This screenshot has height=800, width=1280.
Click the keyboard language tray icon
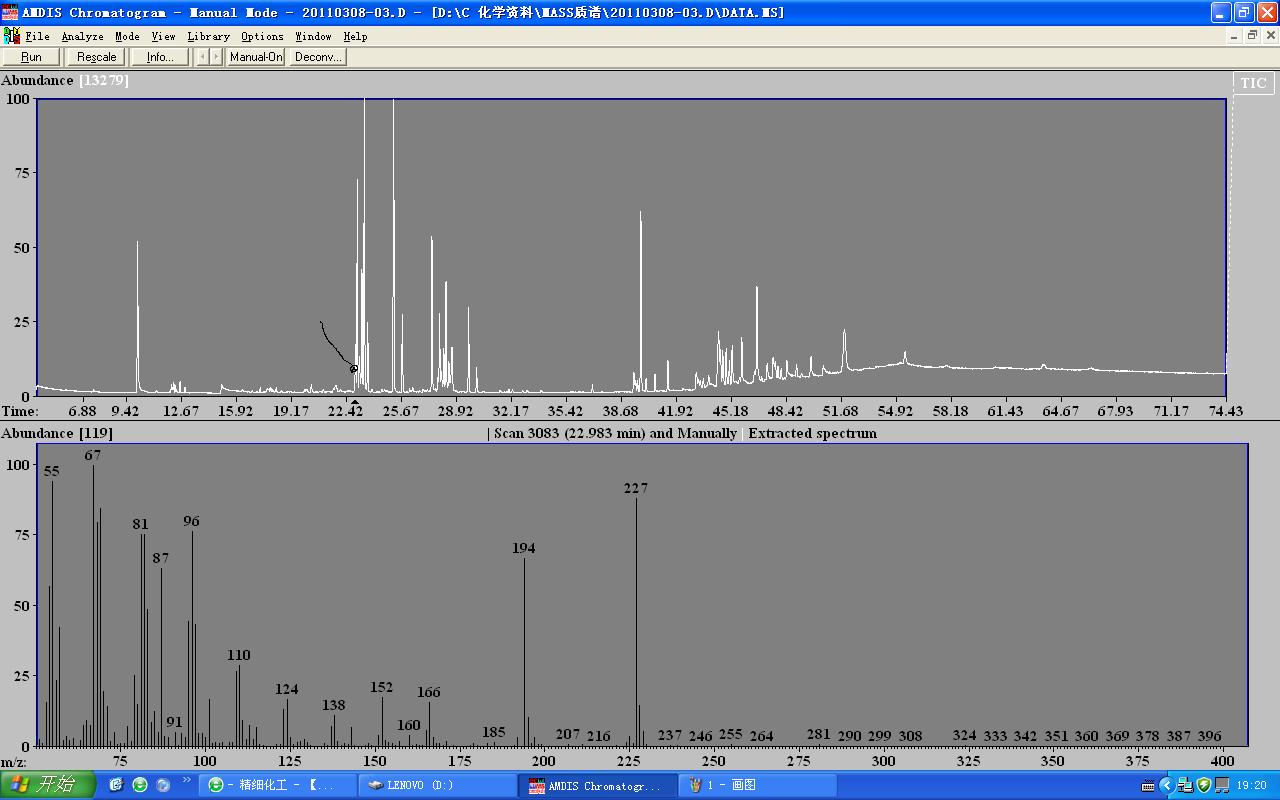[x=1148, y=786]
